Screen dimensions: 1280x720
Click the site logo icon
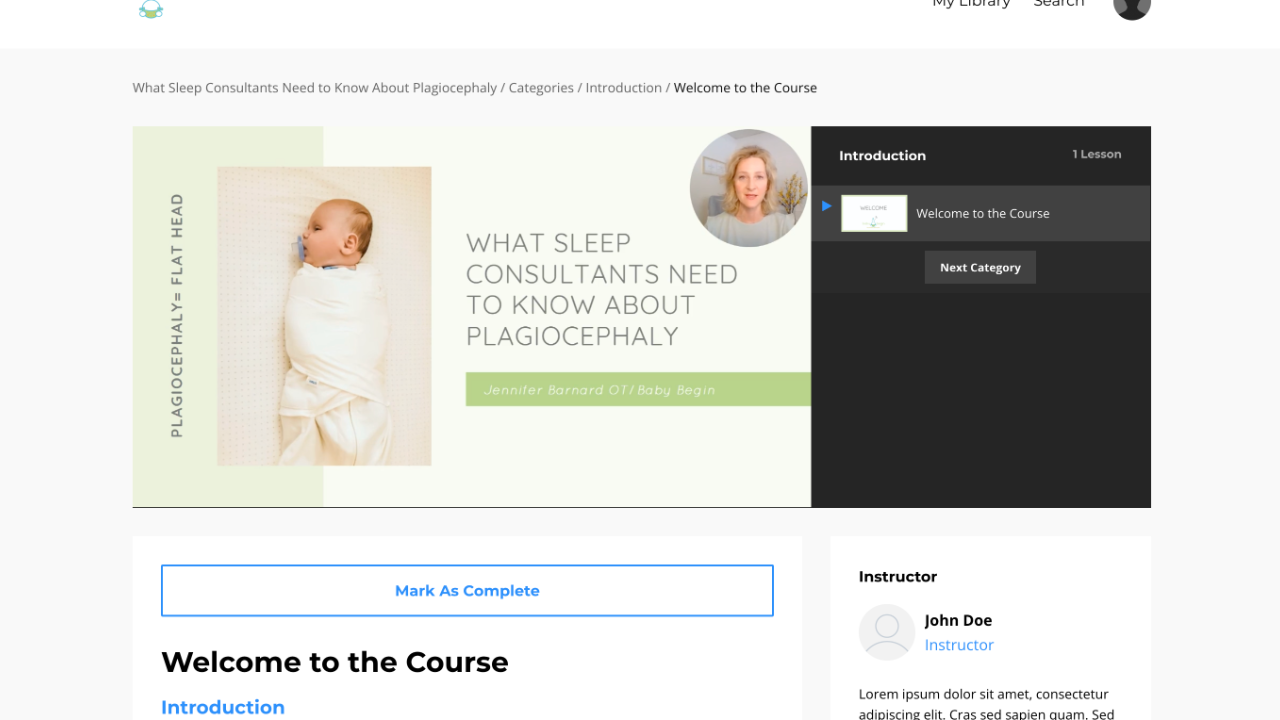click(x=151, y=9)
